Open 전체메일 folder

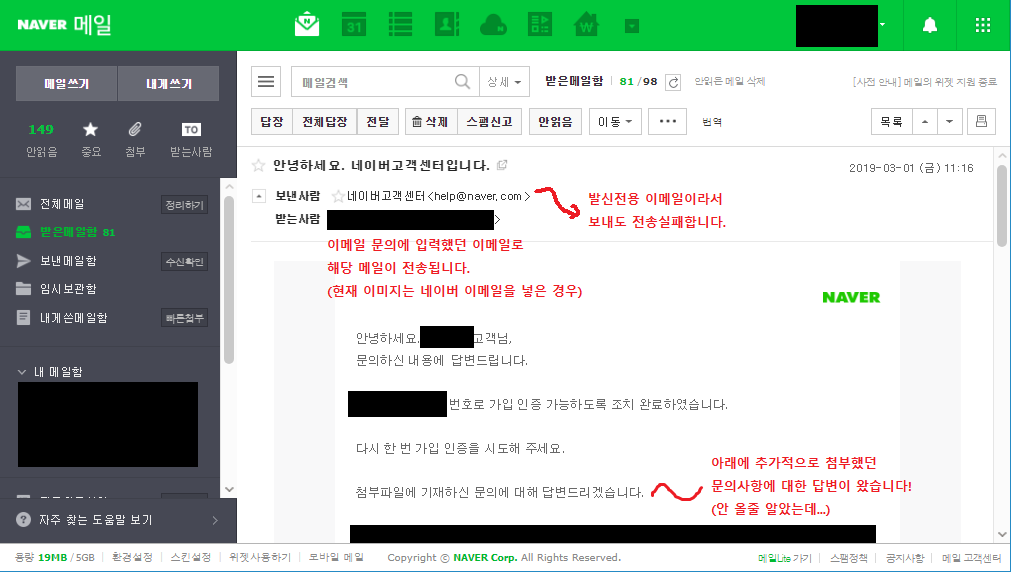(x=62, y=204)
